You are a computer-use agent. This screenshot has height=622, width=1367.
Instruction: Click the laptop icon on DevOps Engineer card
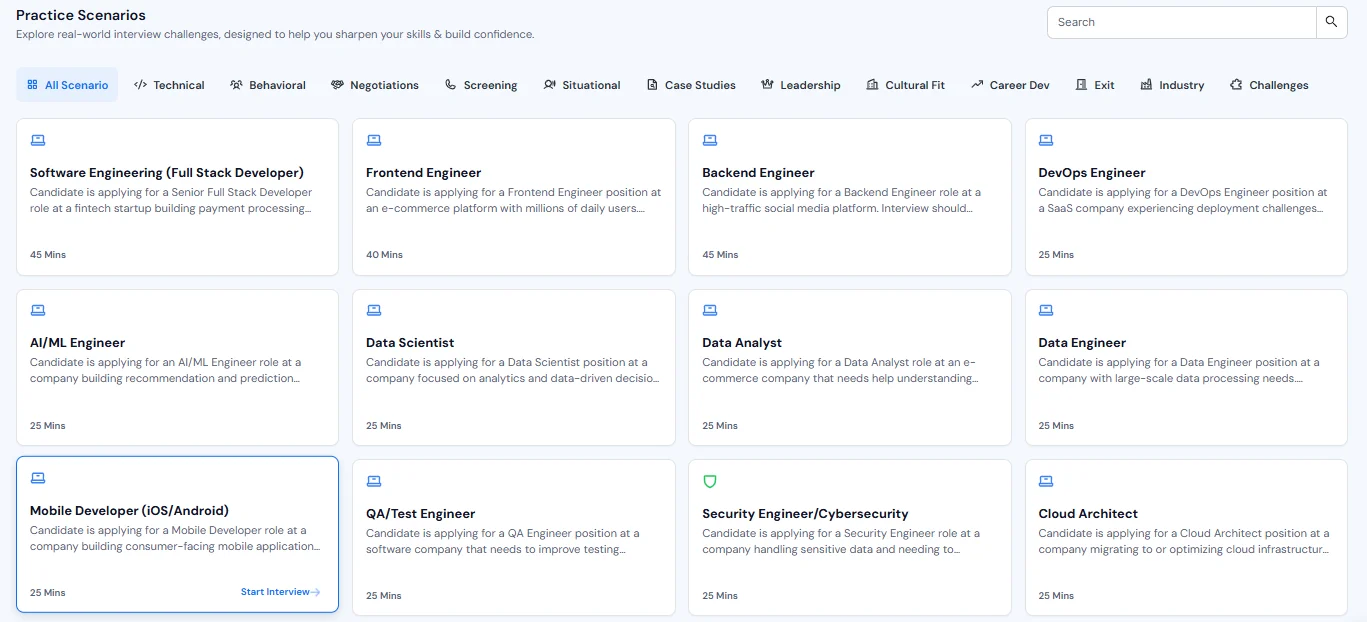(1046, 140)
